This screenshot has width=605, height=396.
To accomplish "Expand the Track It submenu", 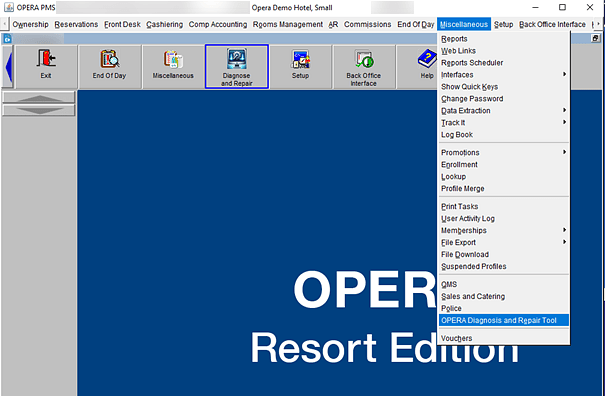I will pos(504,123).
